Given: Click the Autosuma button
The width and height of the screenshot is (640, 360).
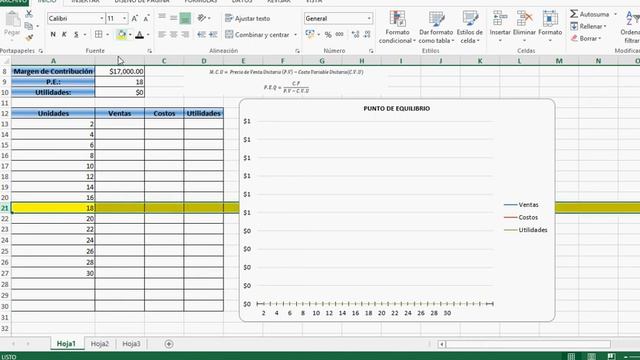Looking at the screenshot, I should (590, 14).
